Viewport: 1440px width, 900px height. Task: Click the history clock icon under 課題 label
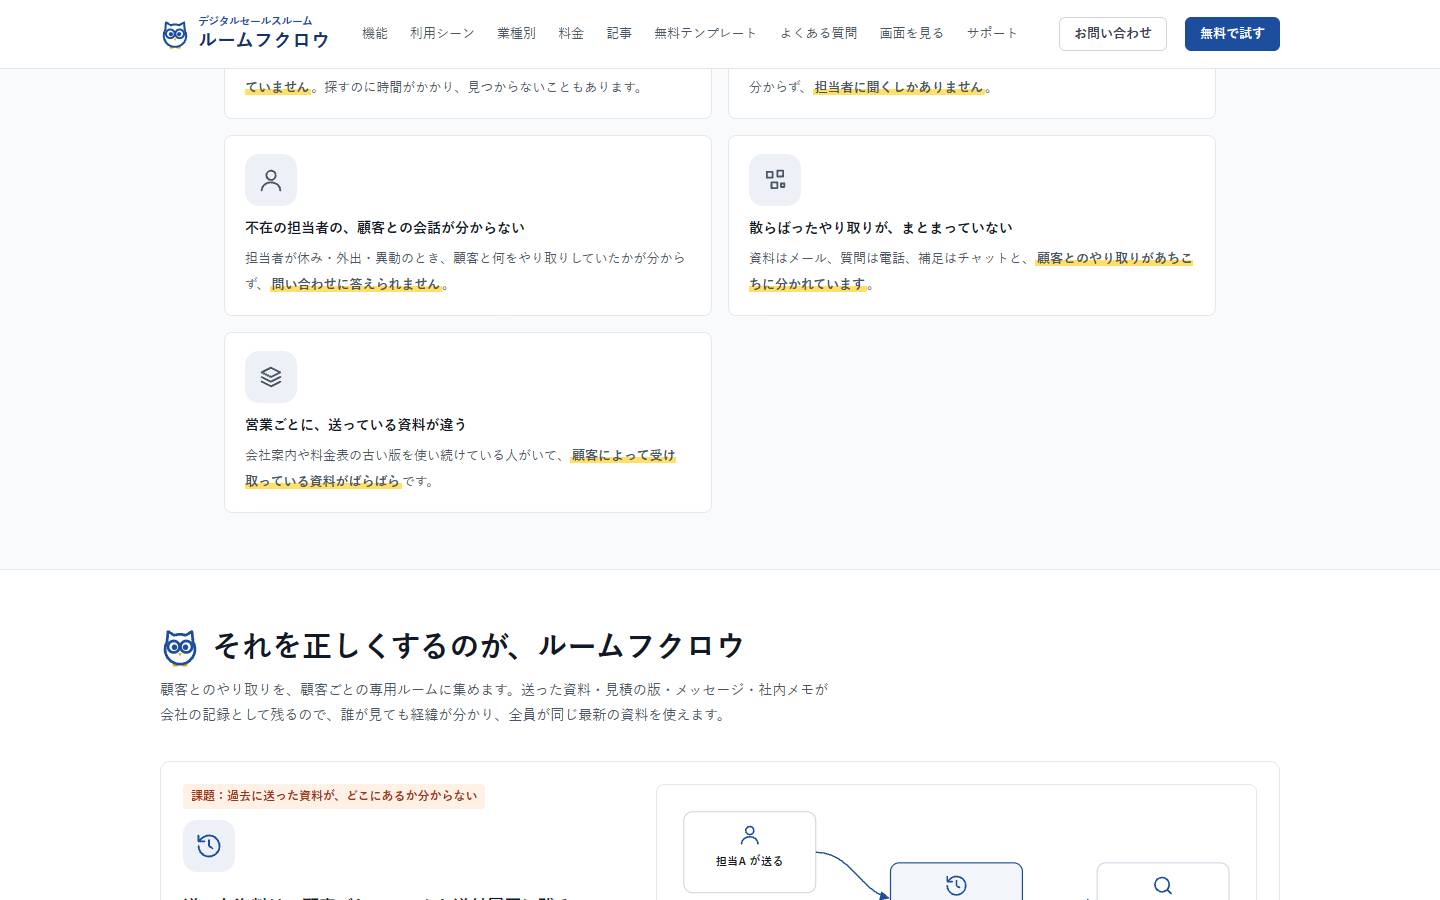coord(209,846)
